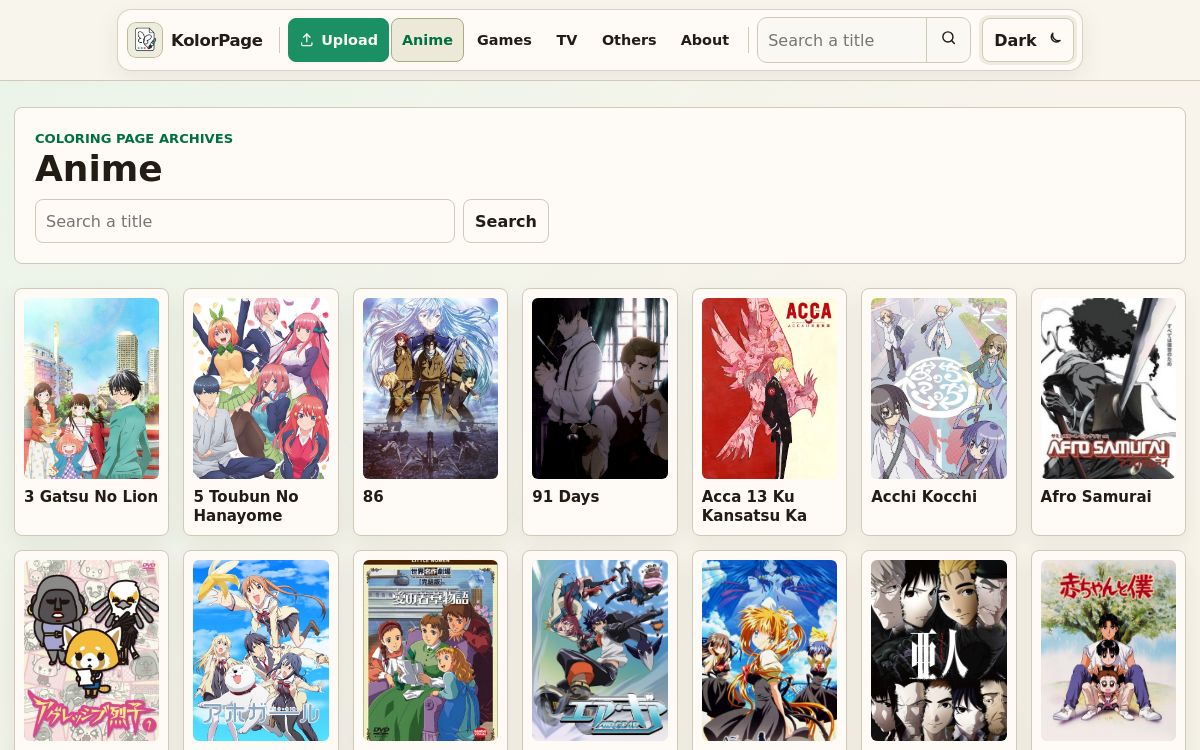Viewport: 1200px width, 750px height.
Task: Click the COLORING PAGE ARCHIVES label
Action: pyautogui.click(x=134, y=138)
